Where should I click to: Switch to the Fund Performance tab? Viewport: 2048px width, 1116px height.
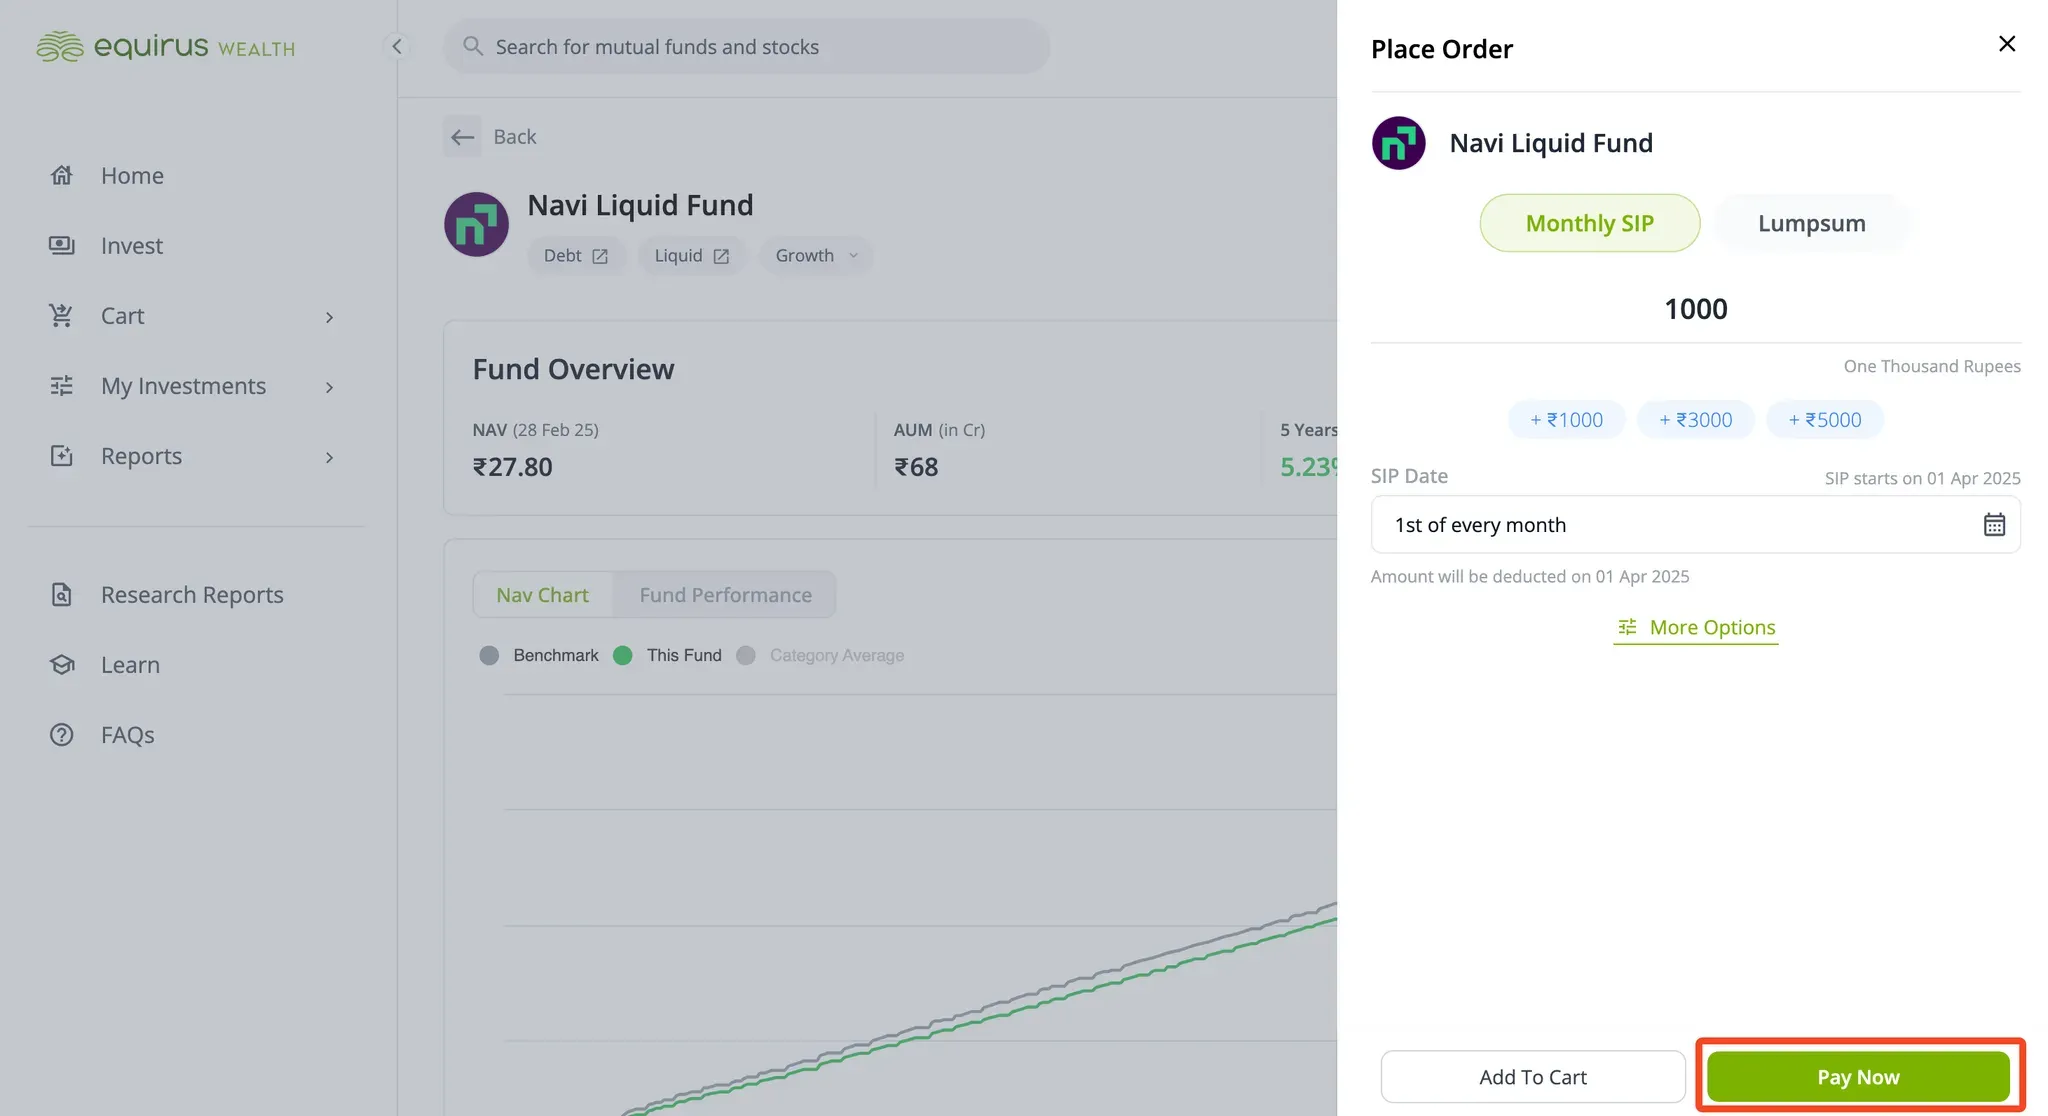point(725,595)
